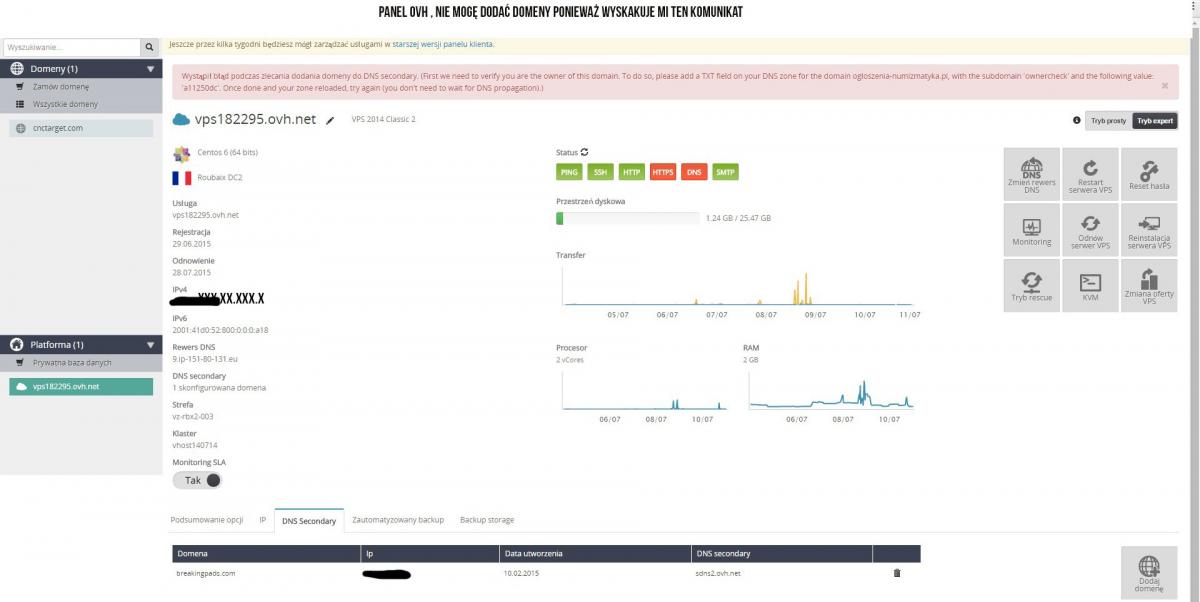Open the Backup storage tab
The image size is (1200, 602).
coord(487,520)
